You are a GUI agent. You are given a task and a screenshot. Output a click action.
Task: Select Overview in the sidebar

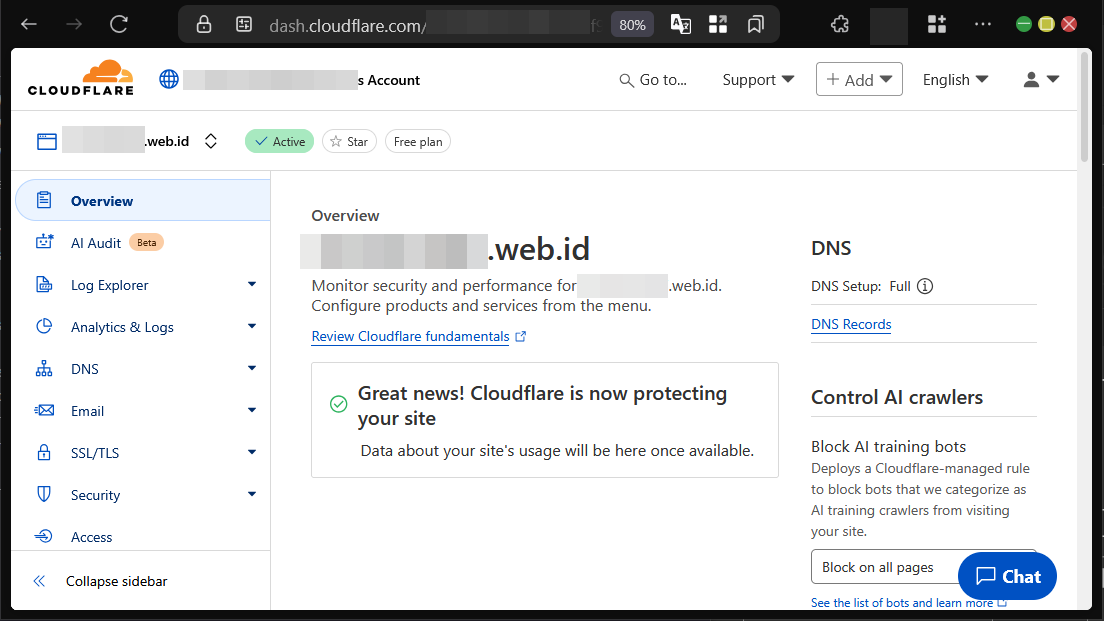pyautogui.click(x=143, y=201)
